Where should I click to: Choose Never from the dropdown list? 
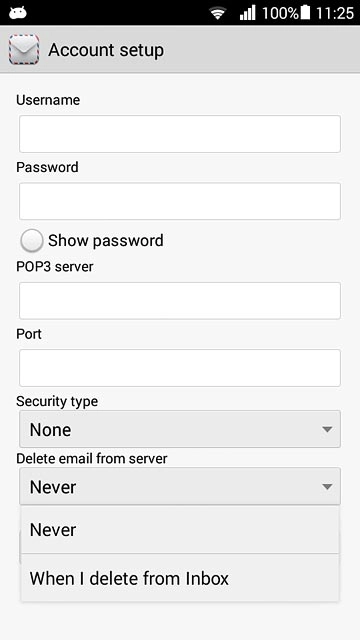click(x=180, y=530)
